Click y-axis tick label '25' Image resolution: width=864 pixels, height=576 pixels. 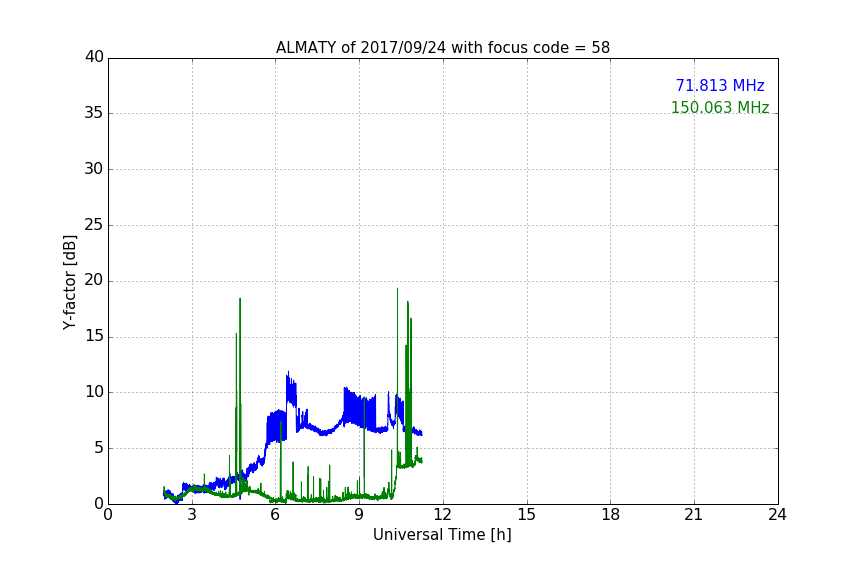[94, 225]
